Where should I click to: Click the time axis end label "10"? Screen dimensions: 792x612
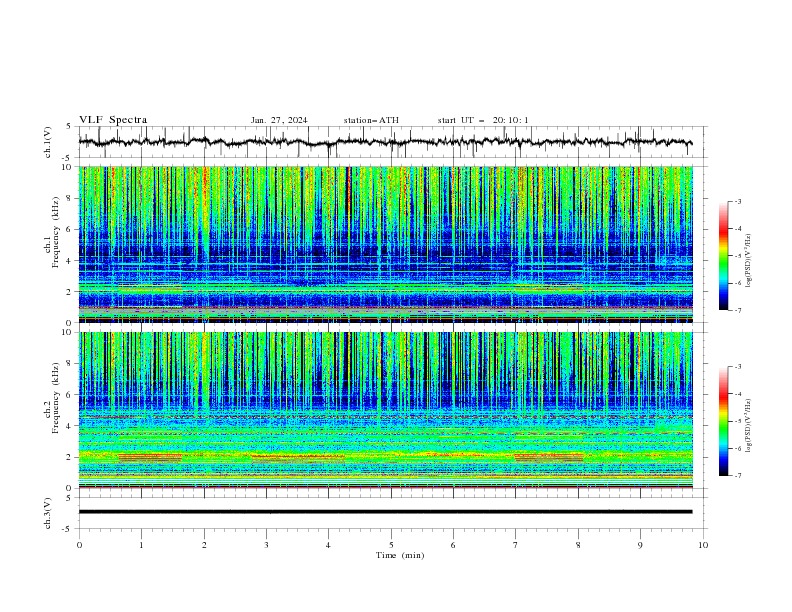pos(703,545)
